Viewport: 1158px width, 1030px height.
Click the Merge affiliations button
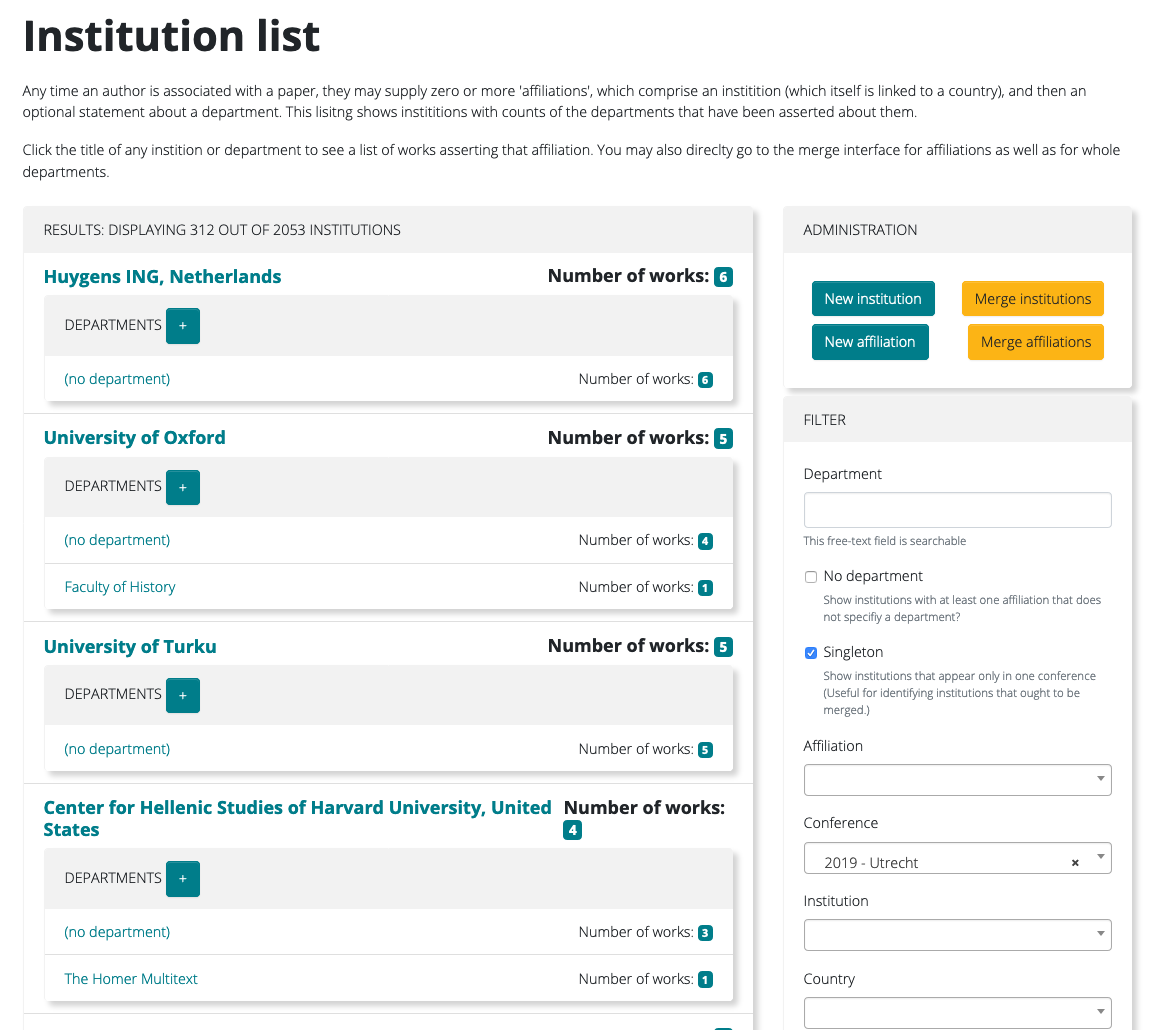[1035, 341]
